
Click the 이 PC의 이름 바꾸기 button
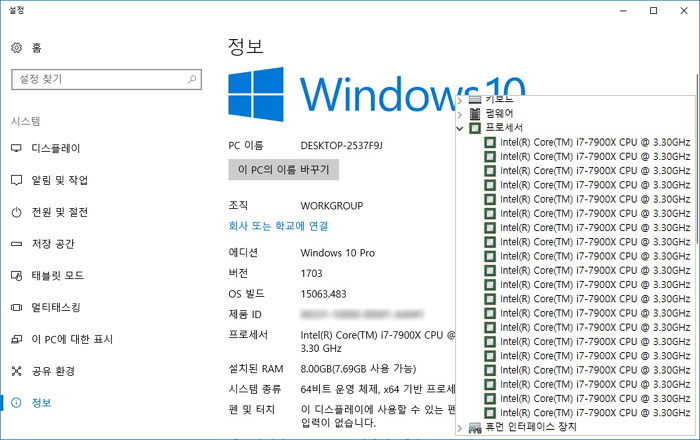[283, 170]
